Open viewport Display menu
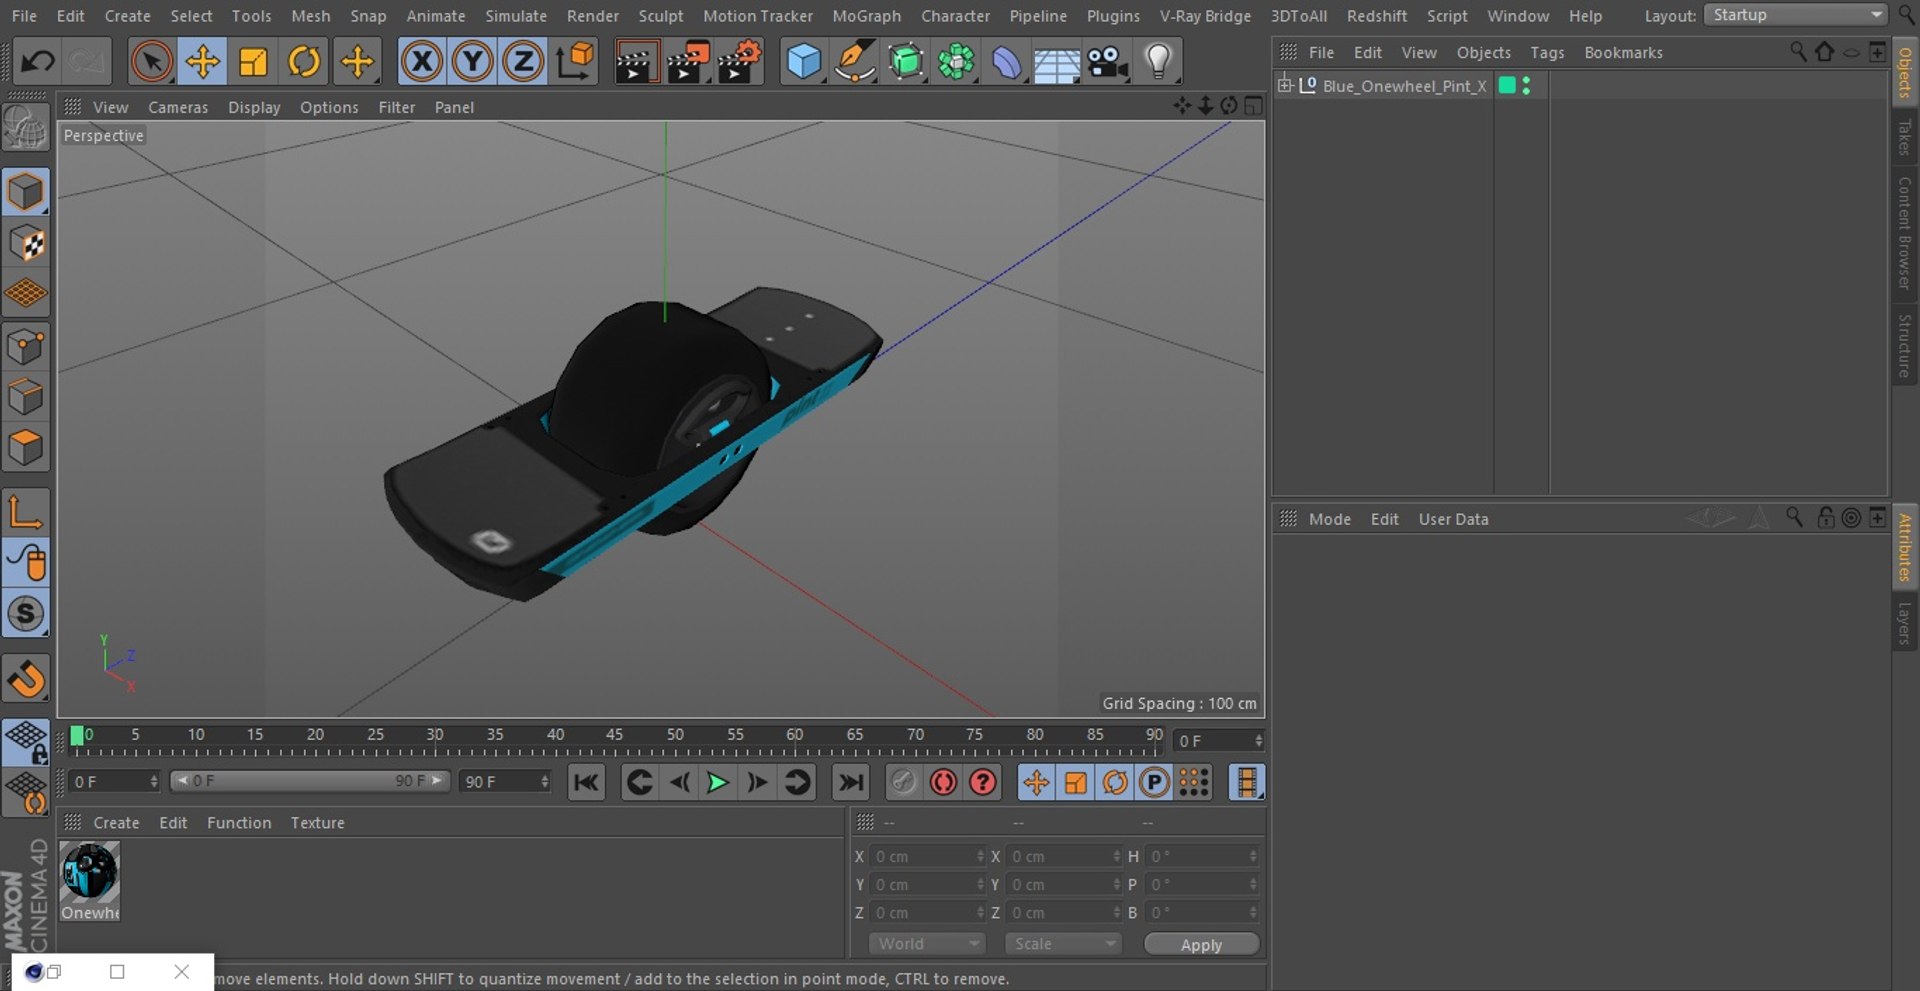The width and height of the screenshot is (1920, 991). 254,107
